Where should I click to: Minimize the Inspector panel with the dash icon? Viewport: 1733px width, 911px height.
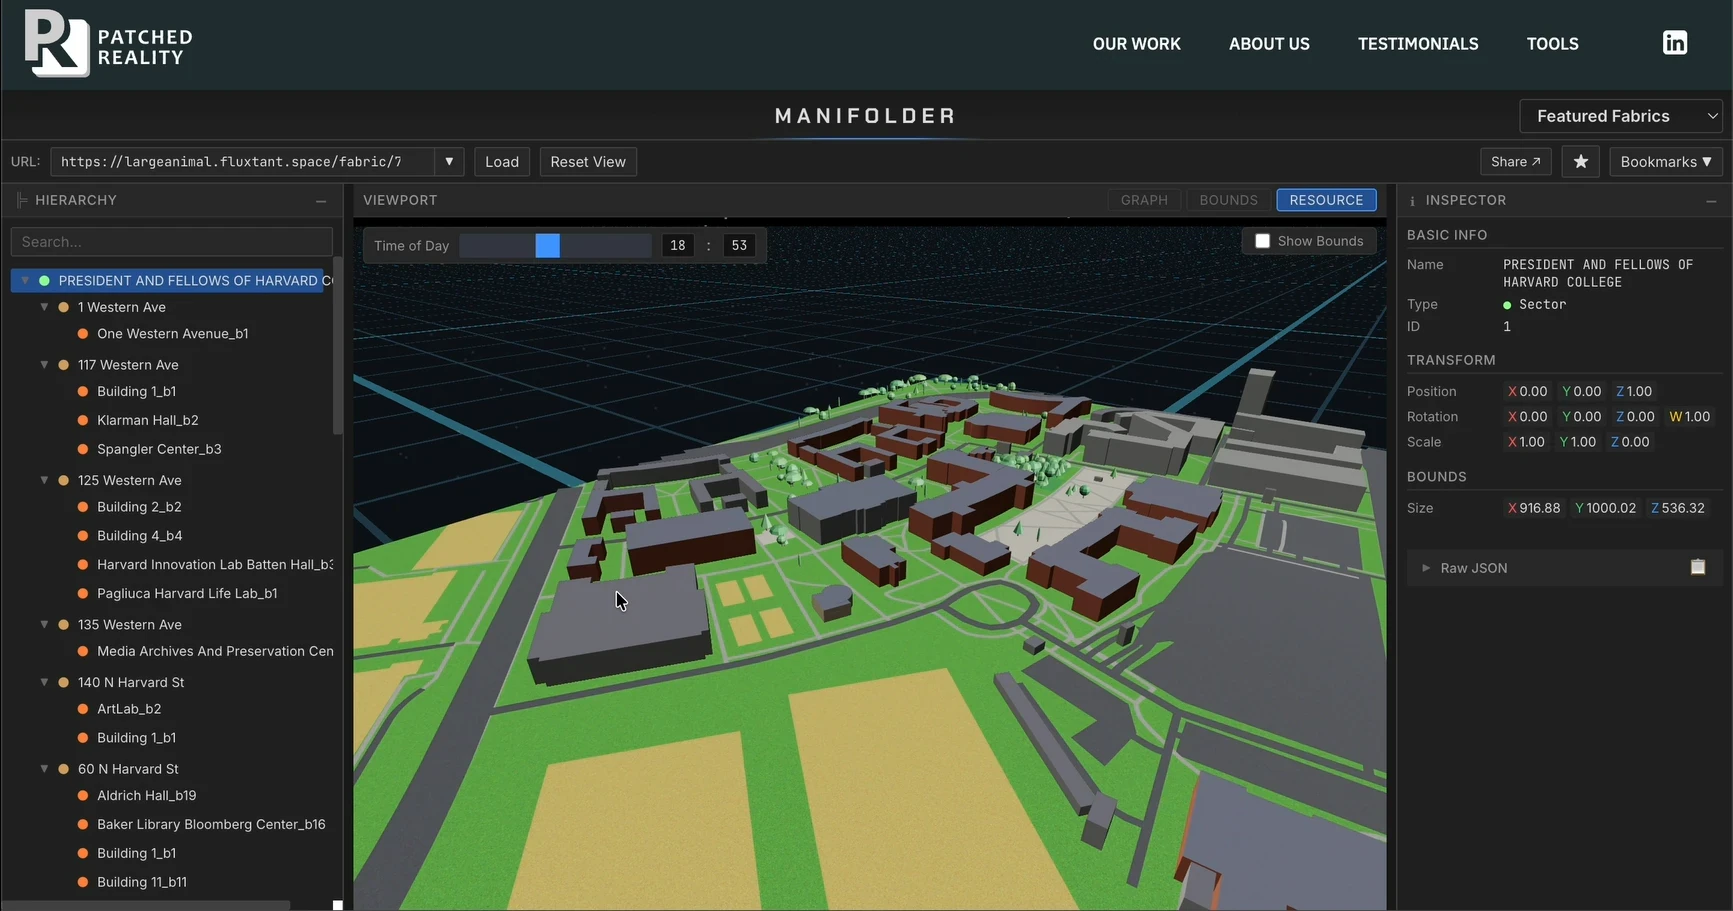pyautogui.click(x=1712, y=201)
